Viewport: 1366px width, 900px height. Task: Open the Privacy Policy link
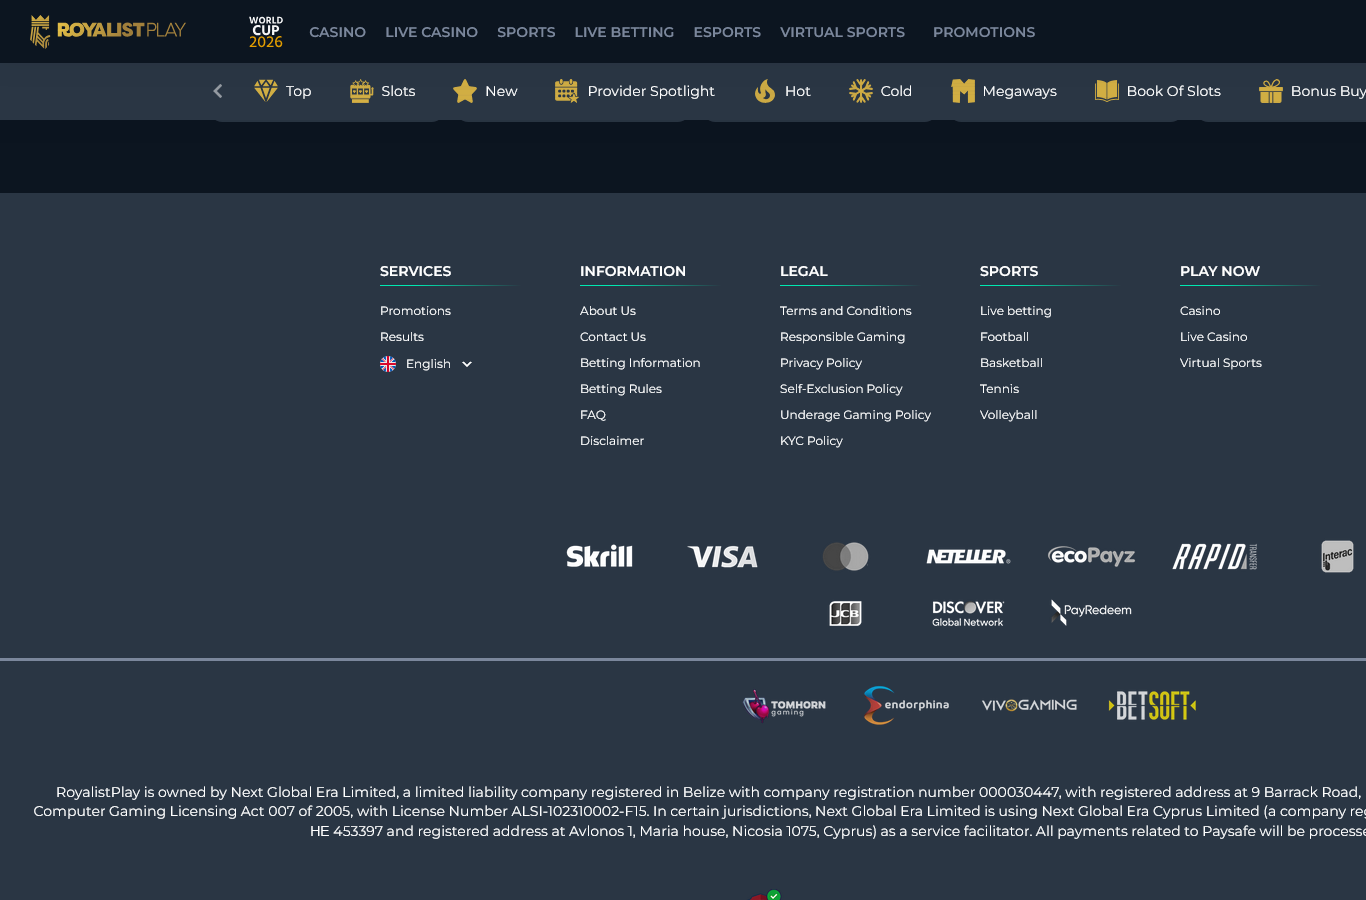pos(821,363)
